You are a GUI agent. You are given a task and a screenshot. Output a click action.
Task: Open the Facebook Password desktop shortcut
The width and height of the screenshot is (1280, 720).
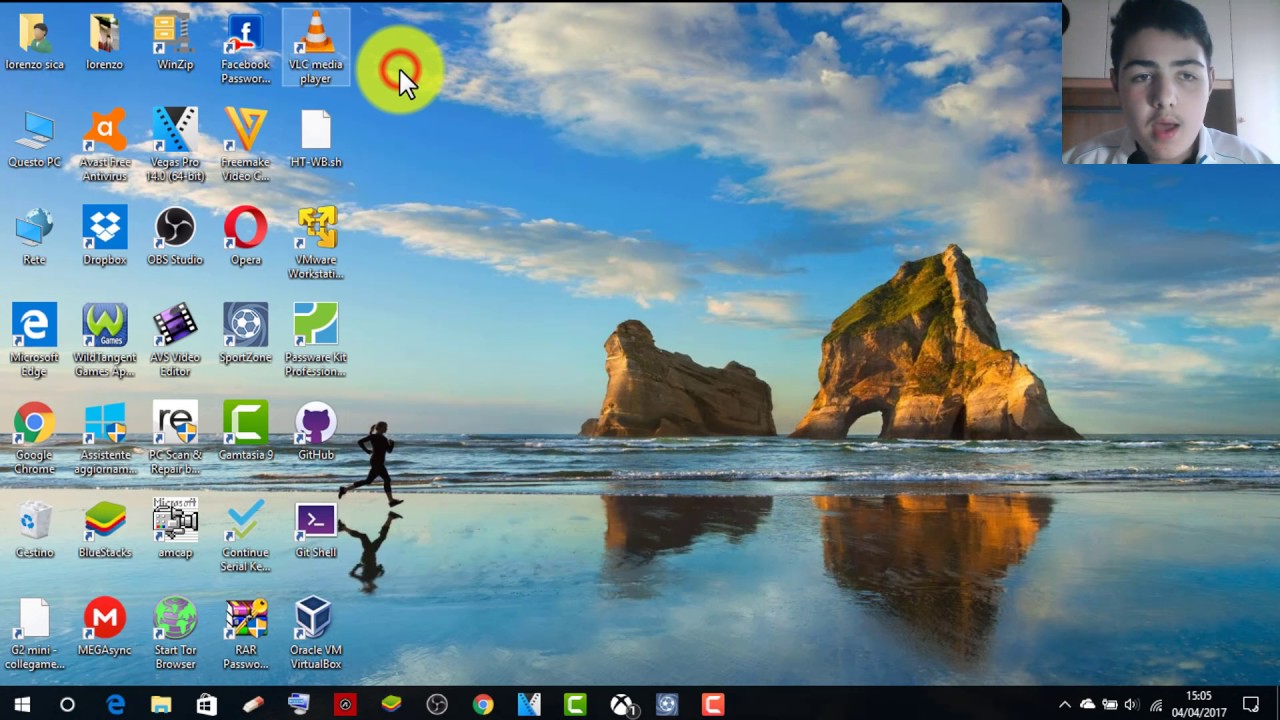pyautogui.click(x=245, y=50)
